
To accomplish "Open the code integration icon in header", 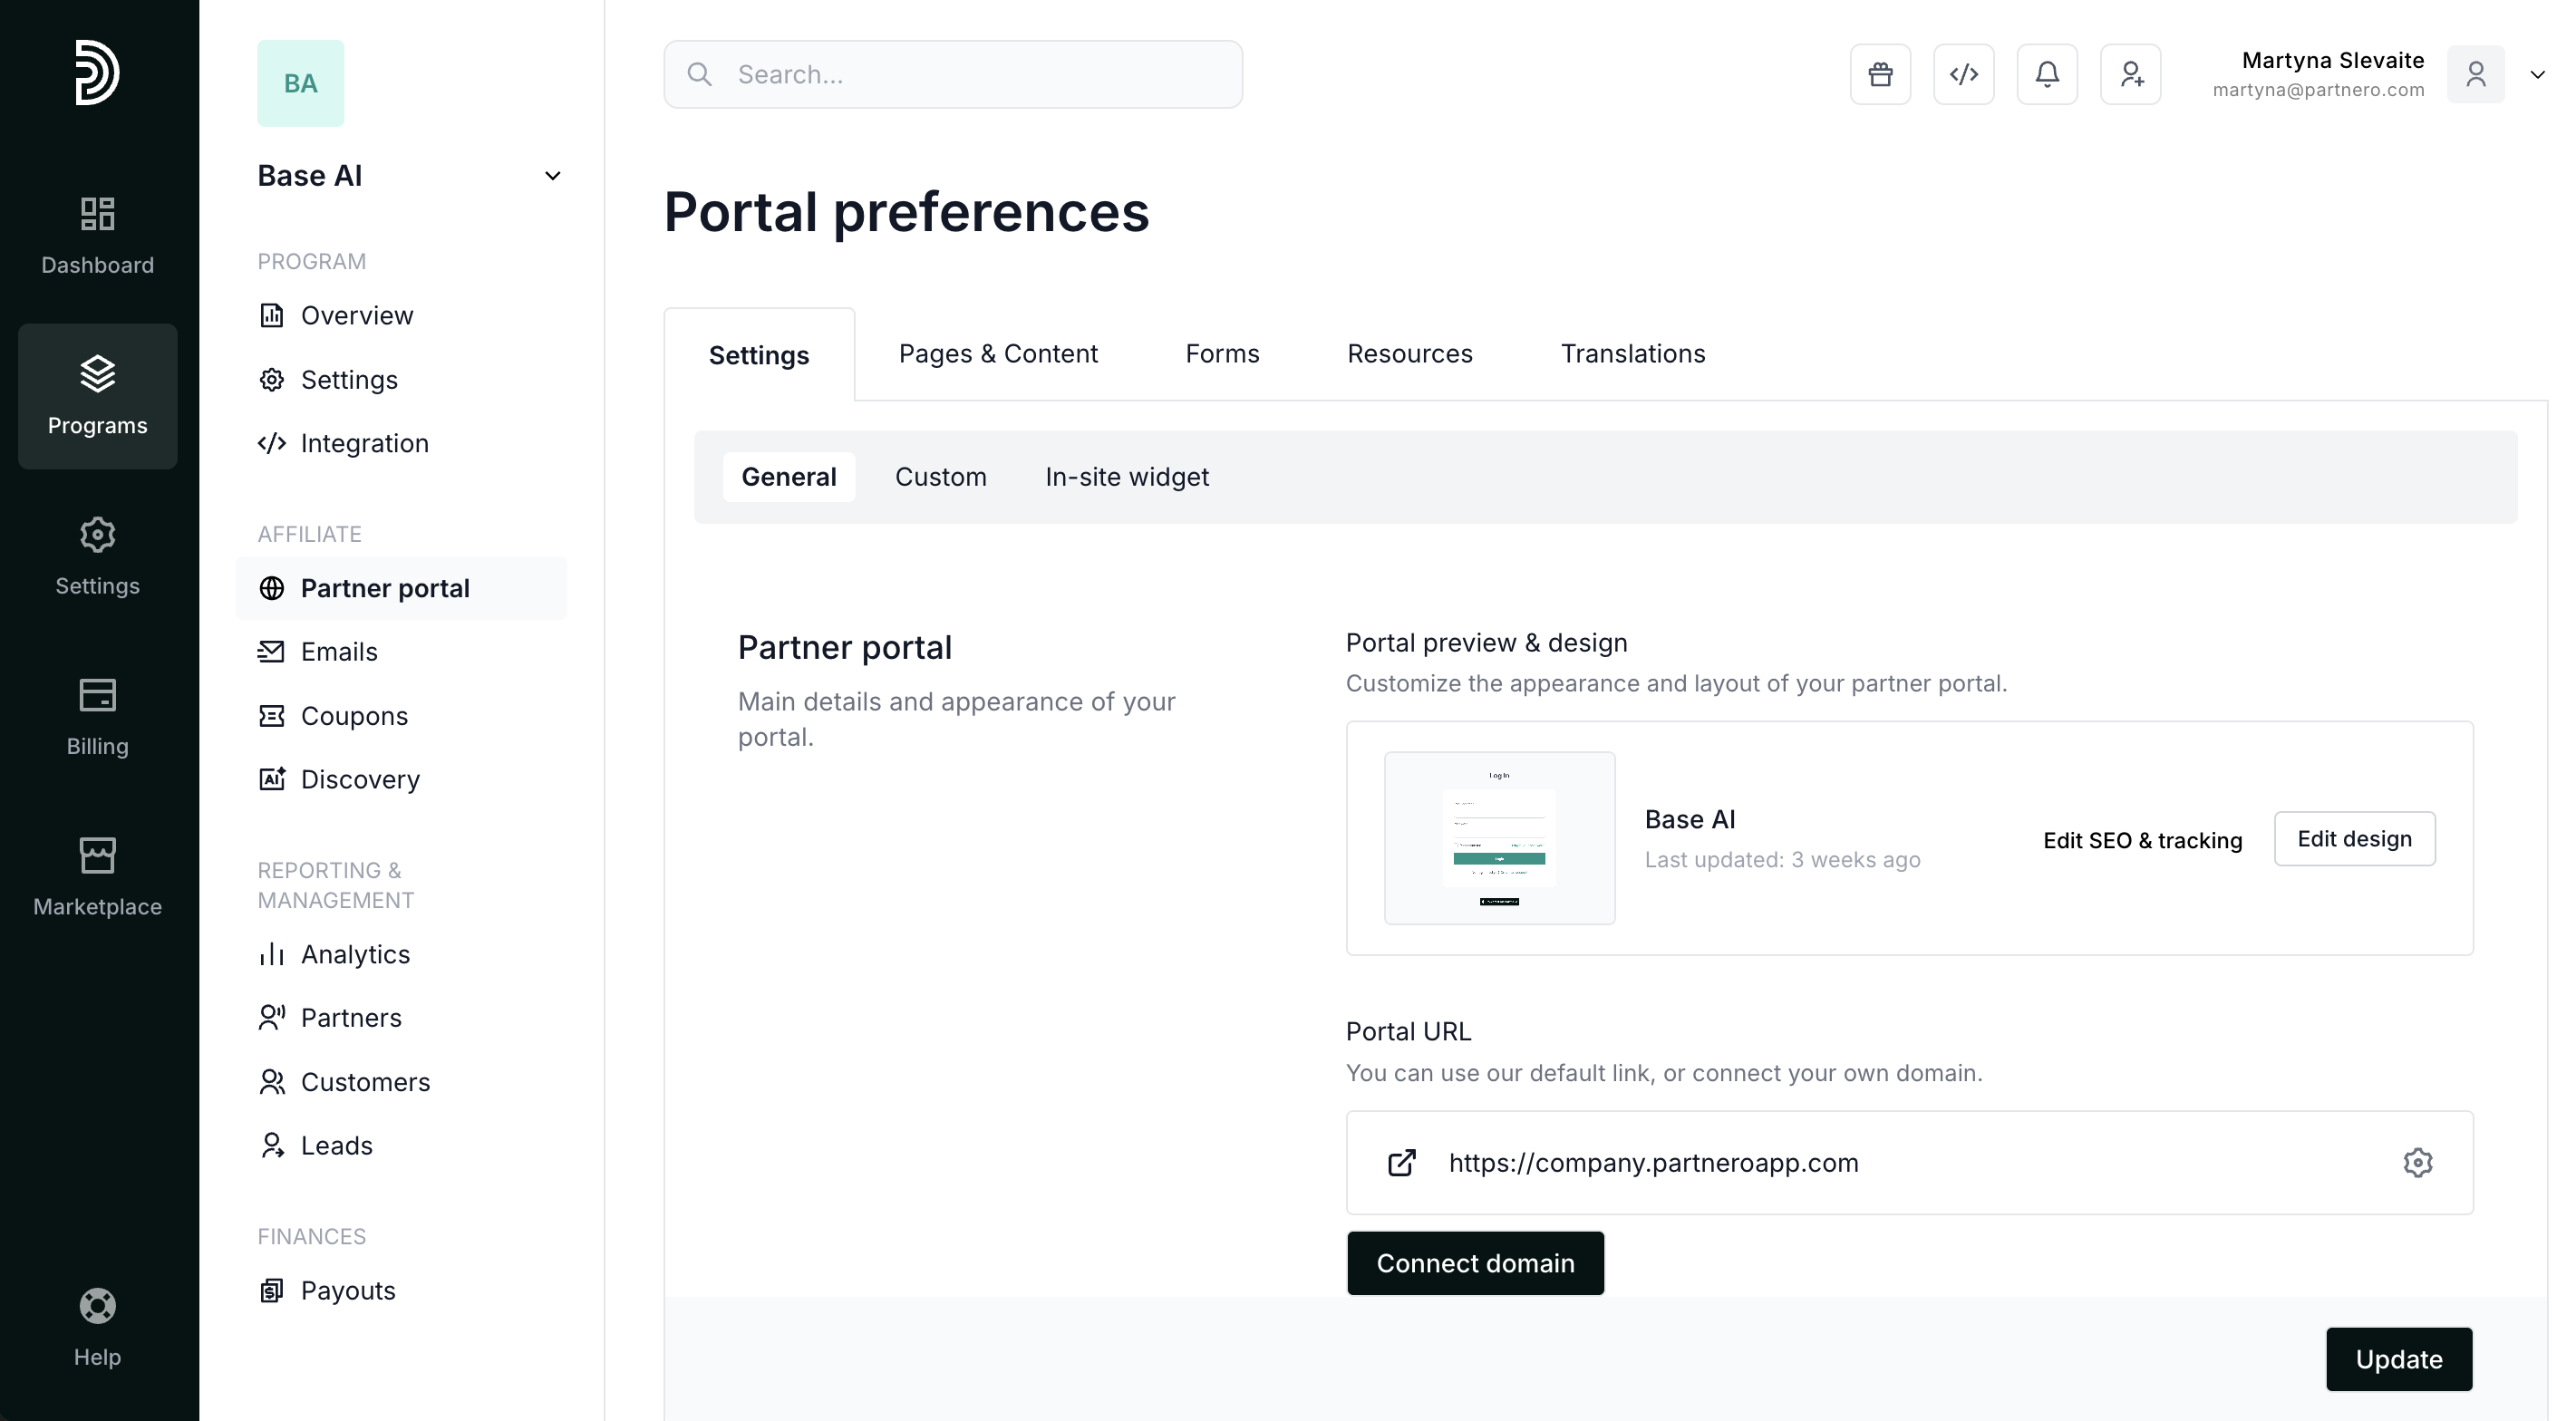I will [x=1964, y=74].
